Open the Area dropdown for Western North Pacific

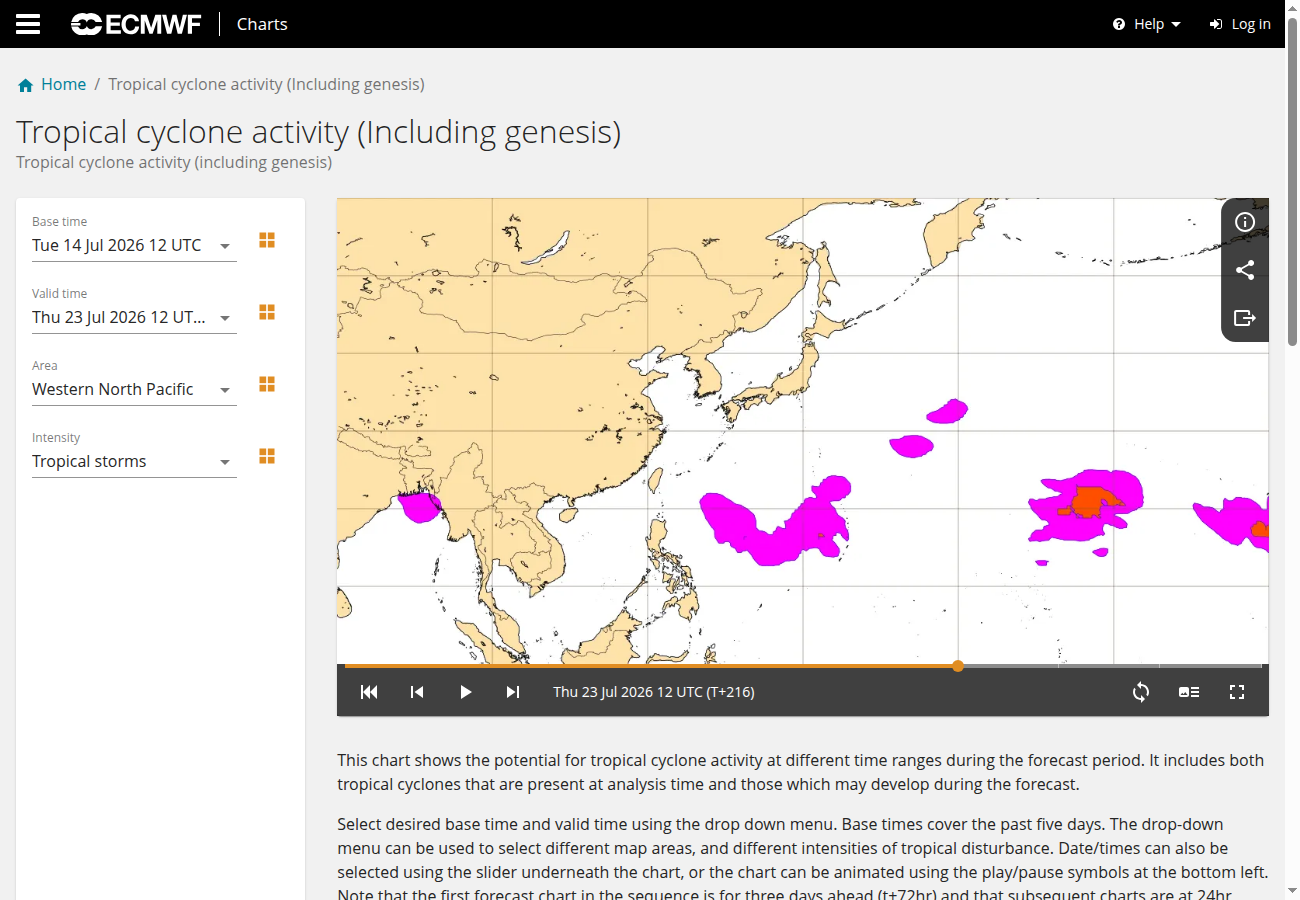134,389
